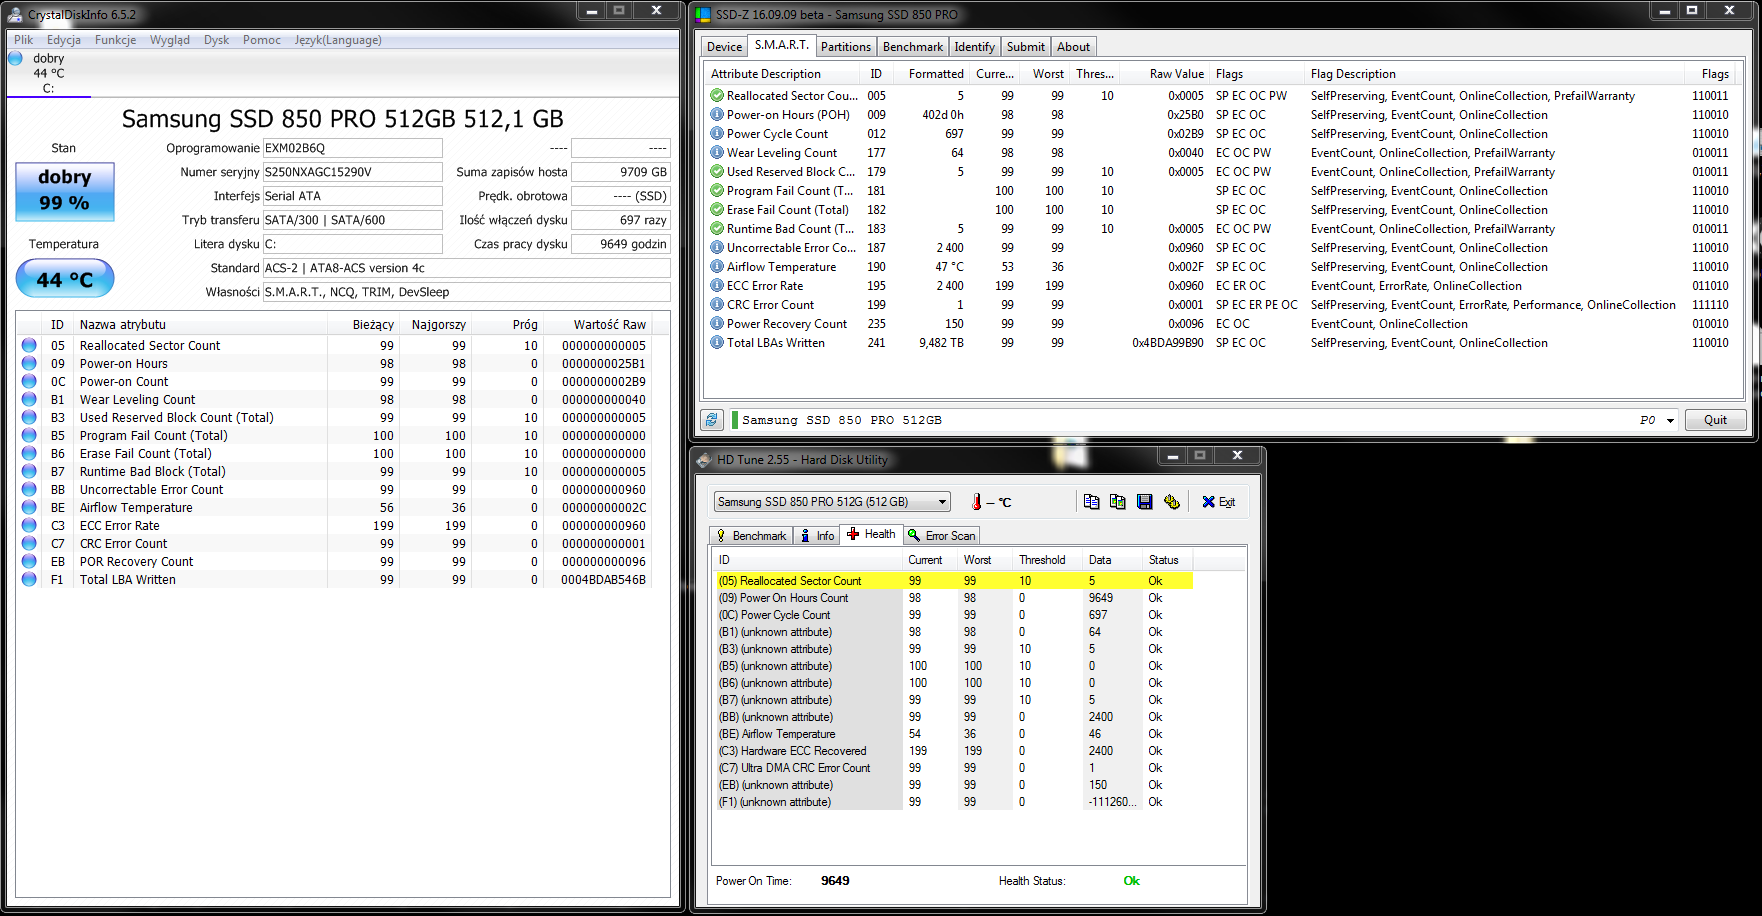Open the P0 drive selector dropdown in SSD-Z

click(1669, 420)
